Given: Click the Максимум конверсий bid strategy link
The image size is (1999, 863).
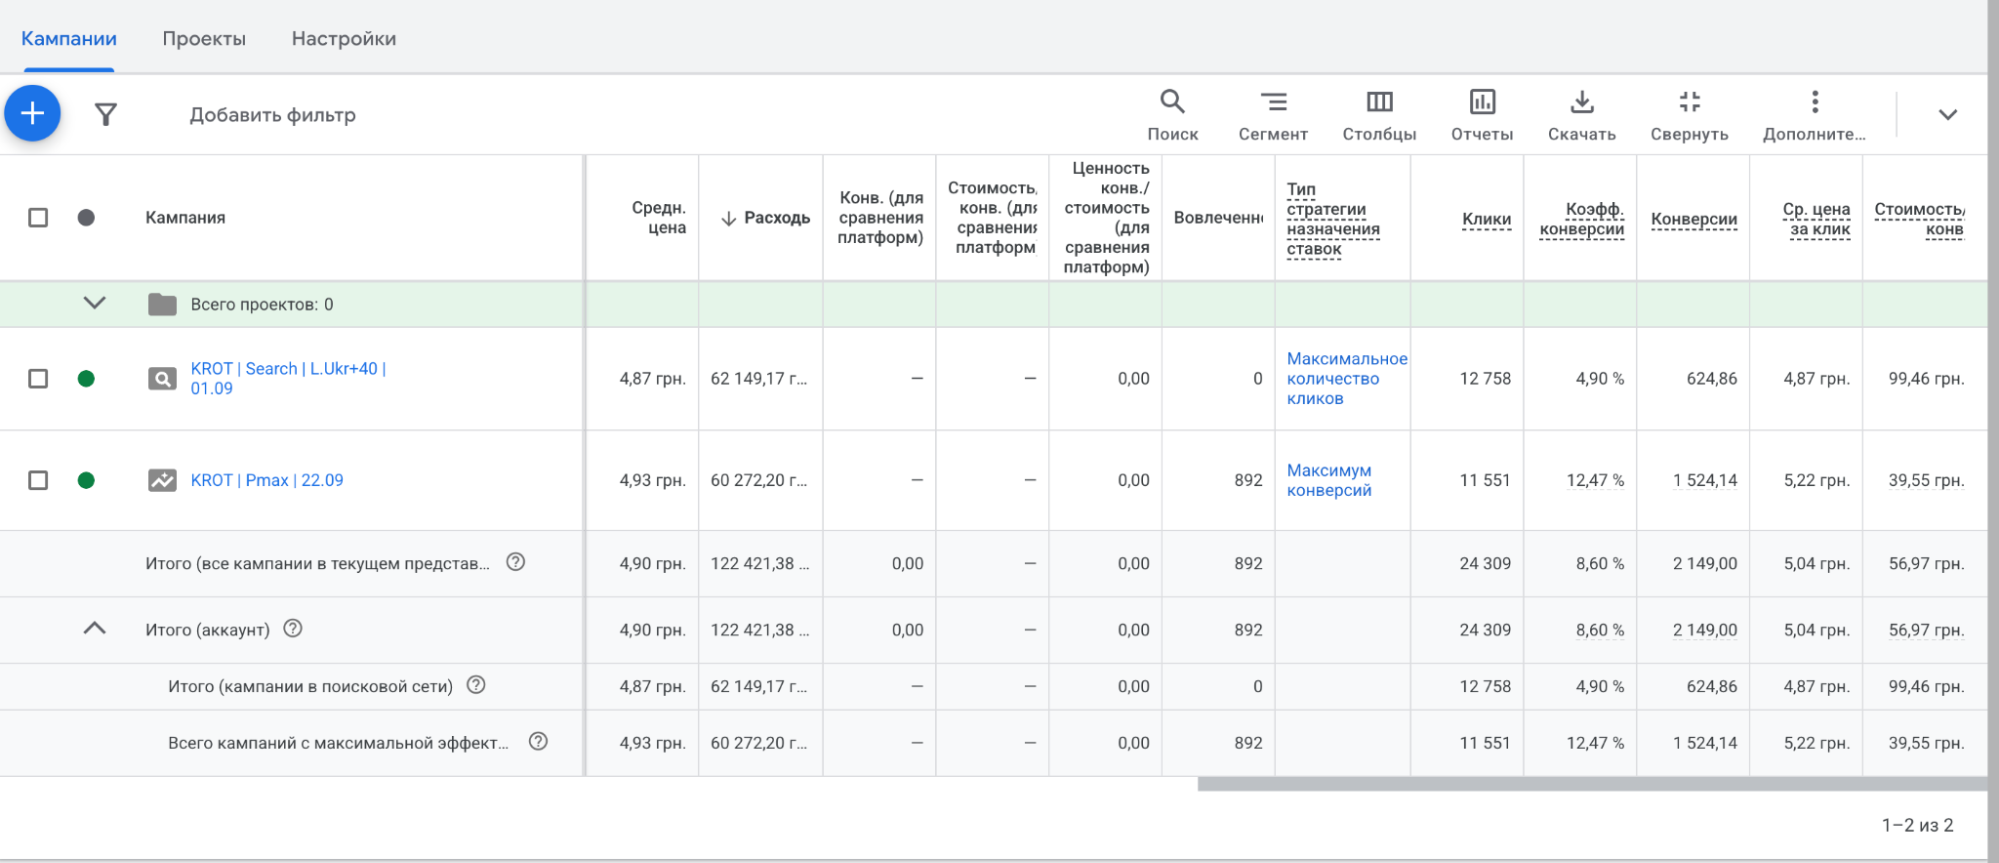Looking at the screenshot, I should (x=1328, y=481).
